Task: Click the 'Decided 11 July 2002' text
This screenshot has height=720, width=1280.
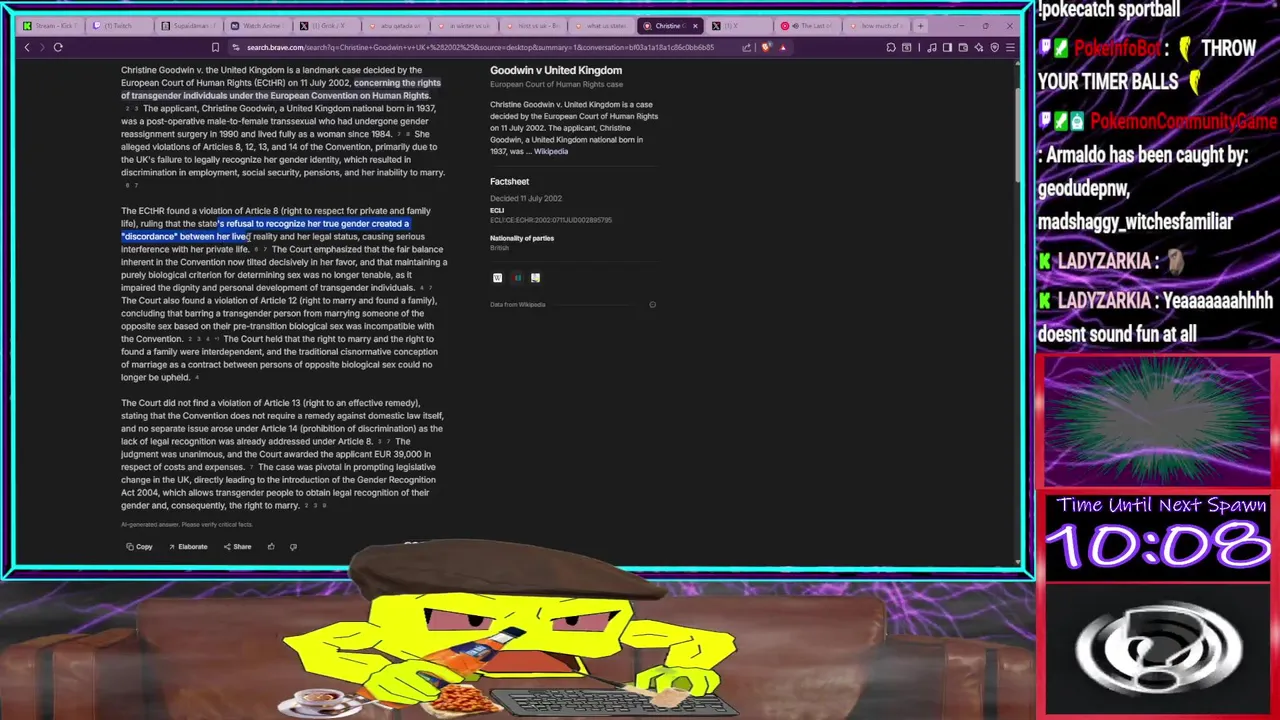Action: point(526,199)
